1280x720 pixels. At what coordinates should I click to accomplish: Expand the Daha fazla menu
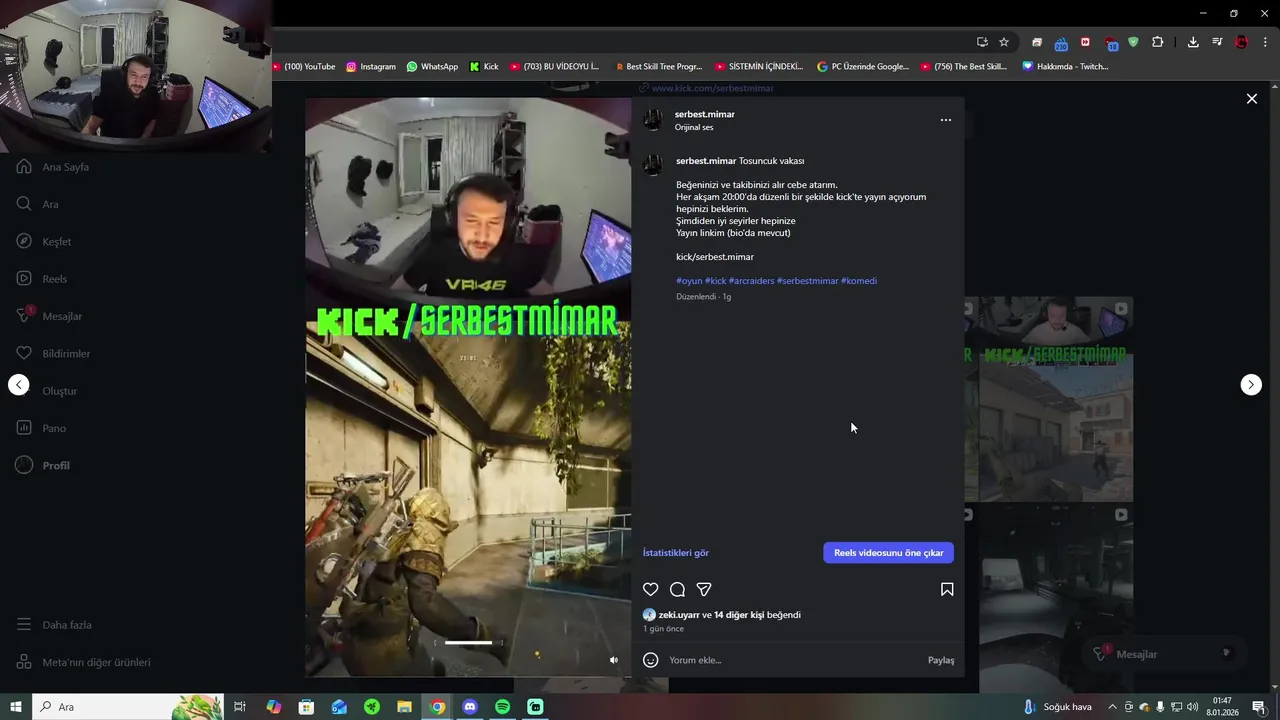point(55,625)
